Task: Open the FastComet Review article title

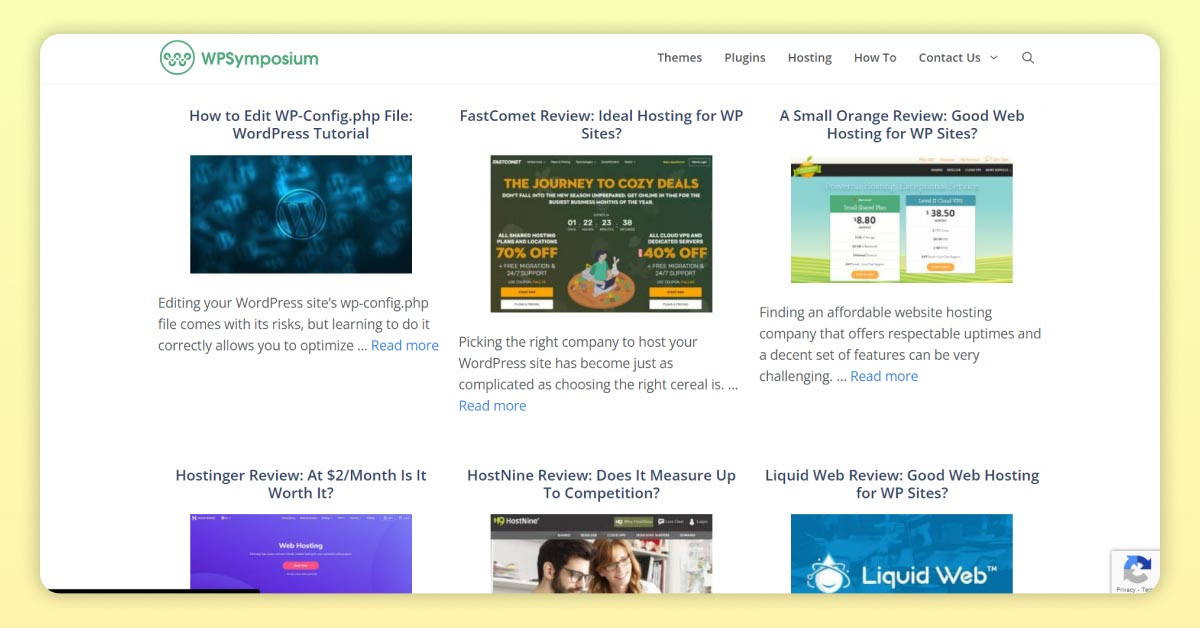Action: 601,125
